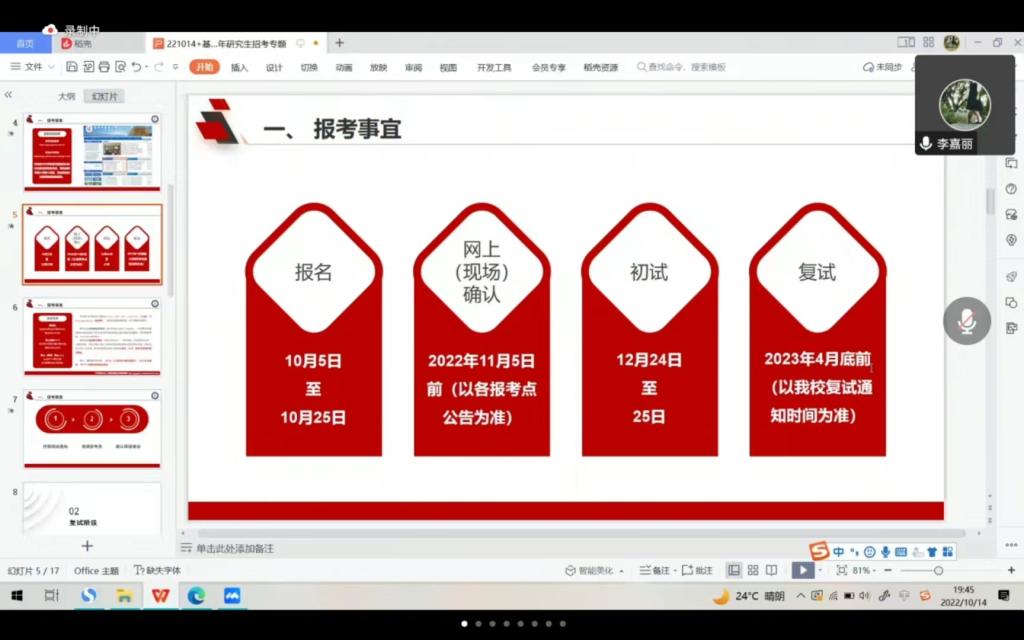Collapse the slide panel with double chevron

coord(8,95)
